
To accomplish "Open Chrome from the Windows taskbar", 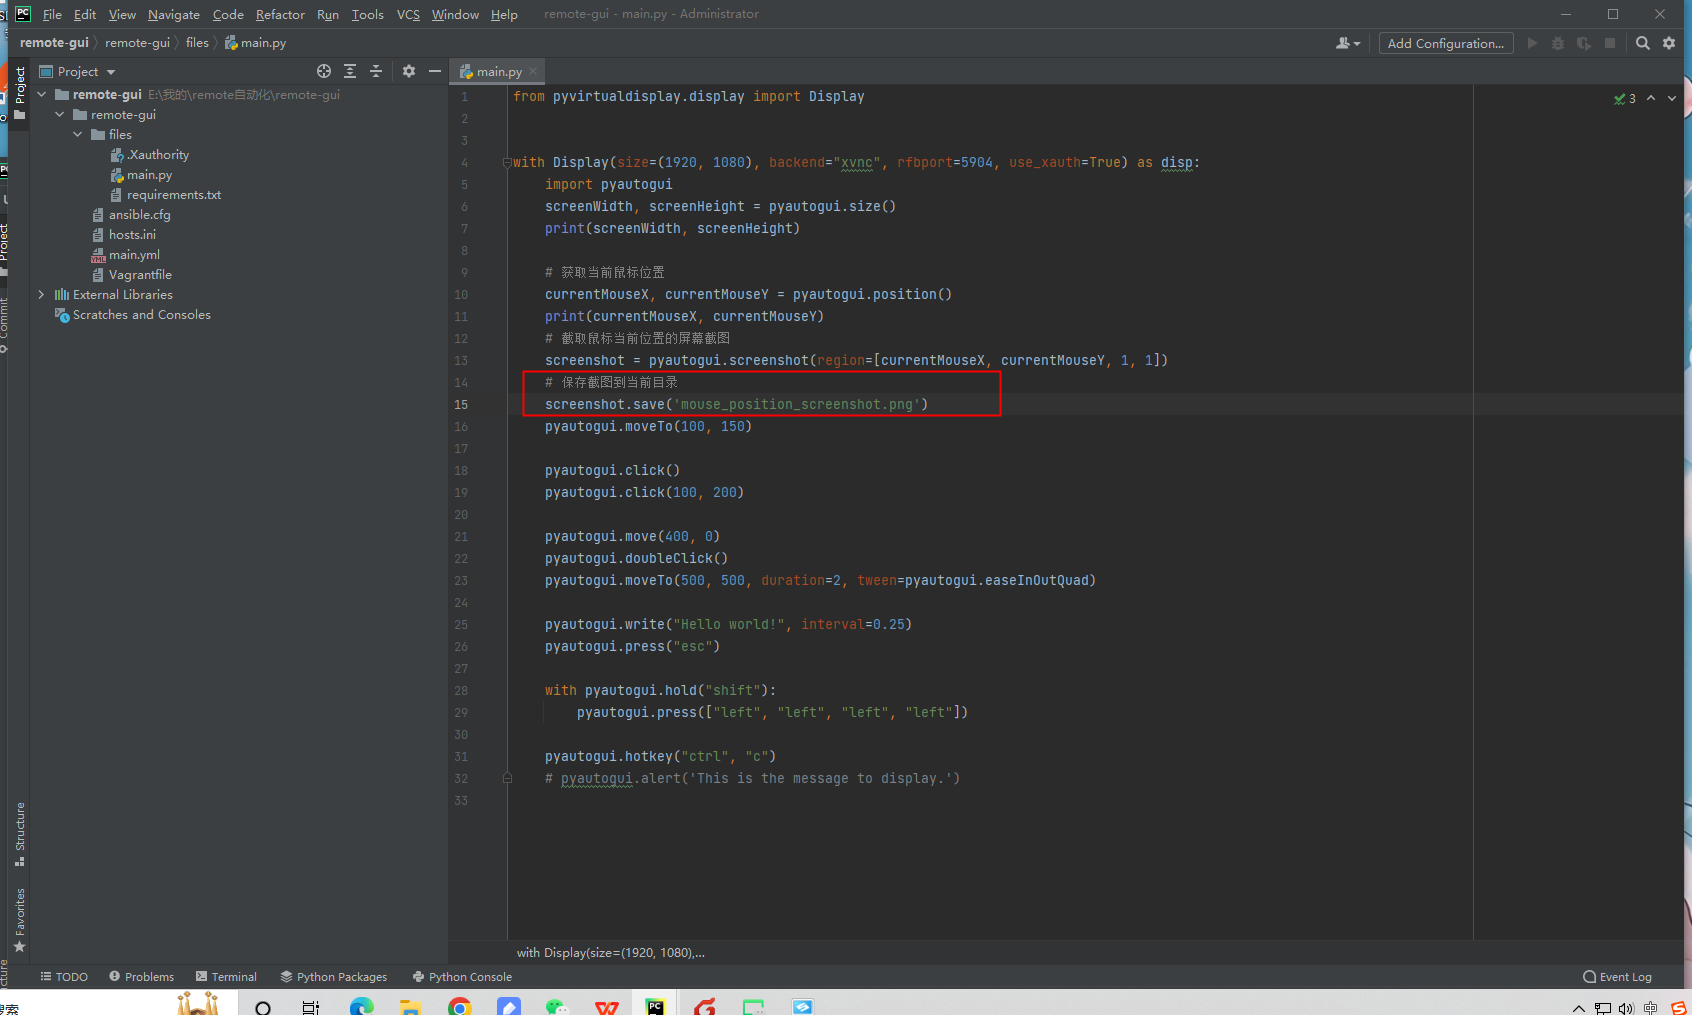I will (460, 1006).
